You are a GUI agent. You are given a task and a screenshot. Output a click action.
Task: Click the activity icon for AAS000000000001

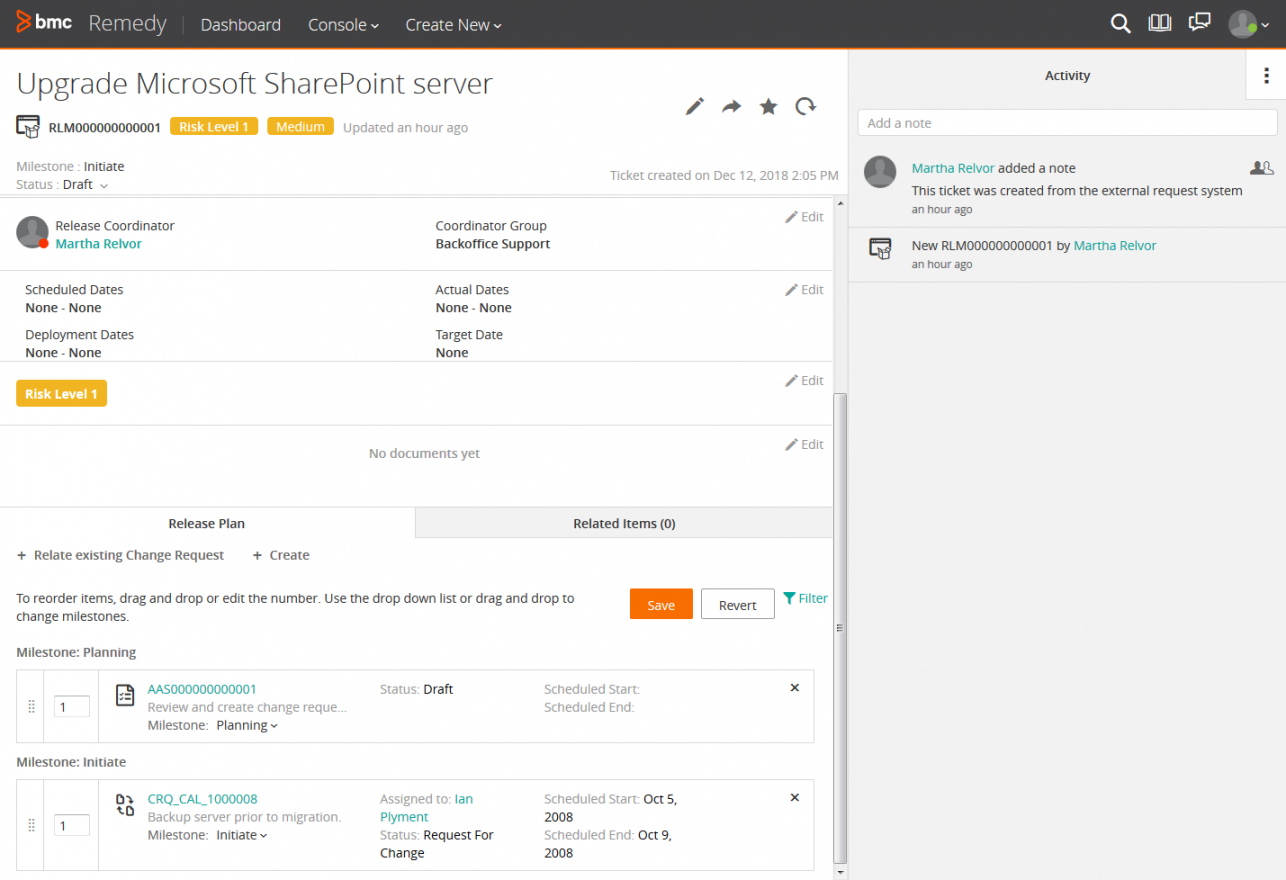pos(125,695)
